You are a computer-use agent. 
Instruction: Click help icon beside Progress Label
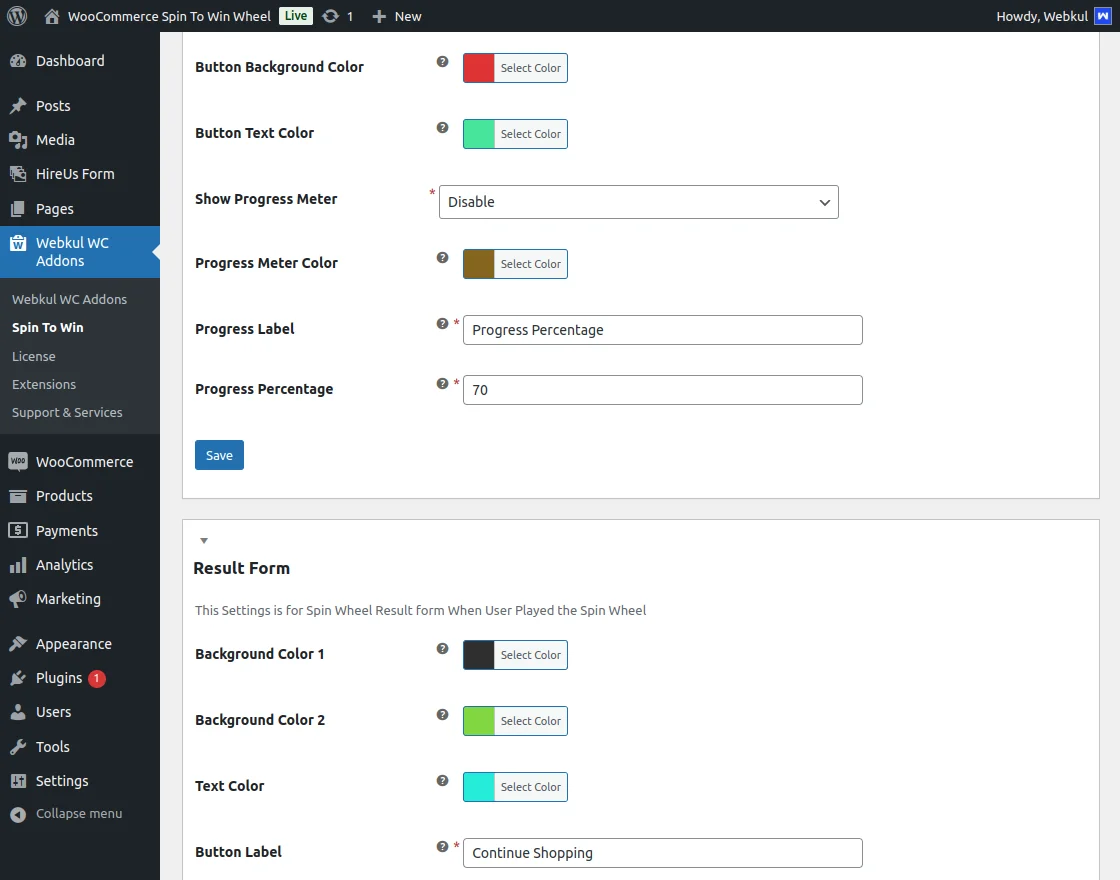[x=443, y=324]
